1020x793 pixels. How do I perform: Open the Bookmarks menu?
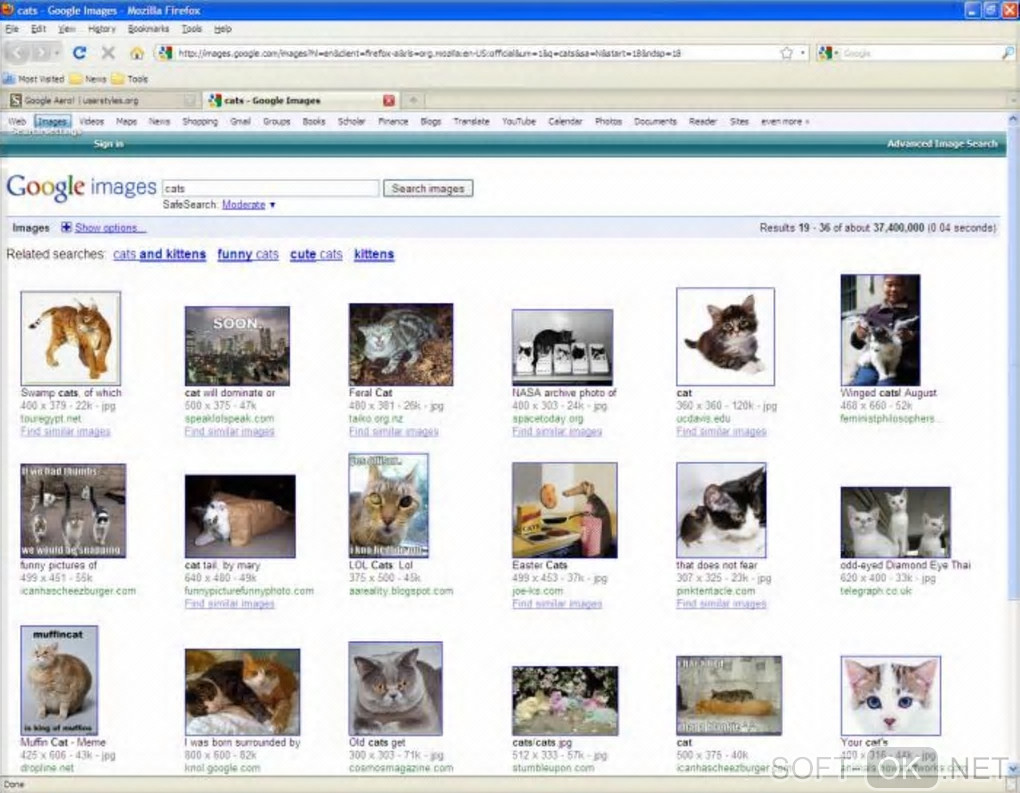pyautogui.click(x=148, y=29)
